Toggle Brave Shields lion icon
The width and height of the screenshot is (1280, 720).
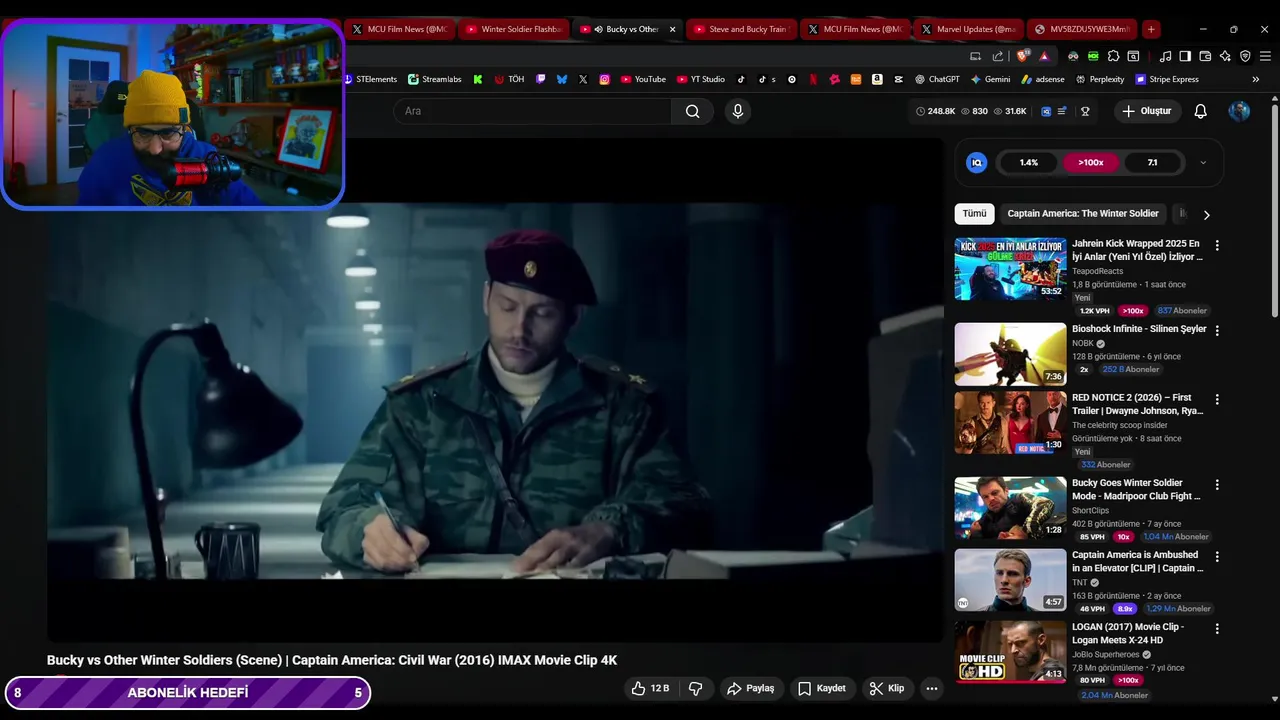pyautogui.click(x=1022, y=56)
